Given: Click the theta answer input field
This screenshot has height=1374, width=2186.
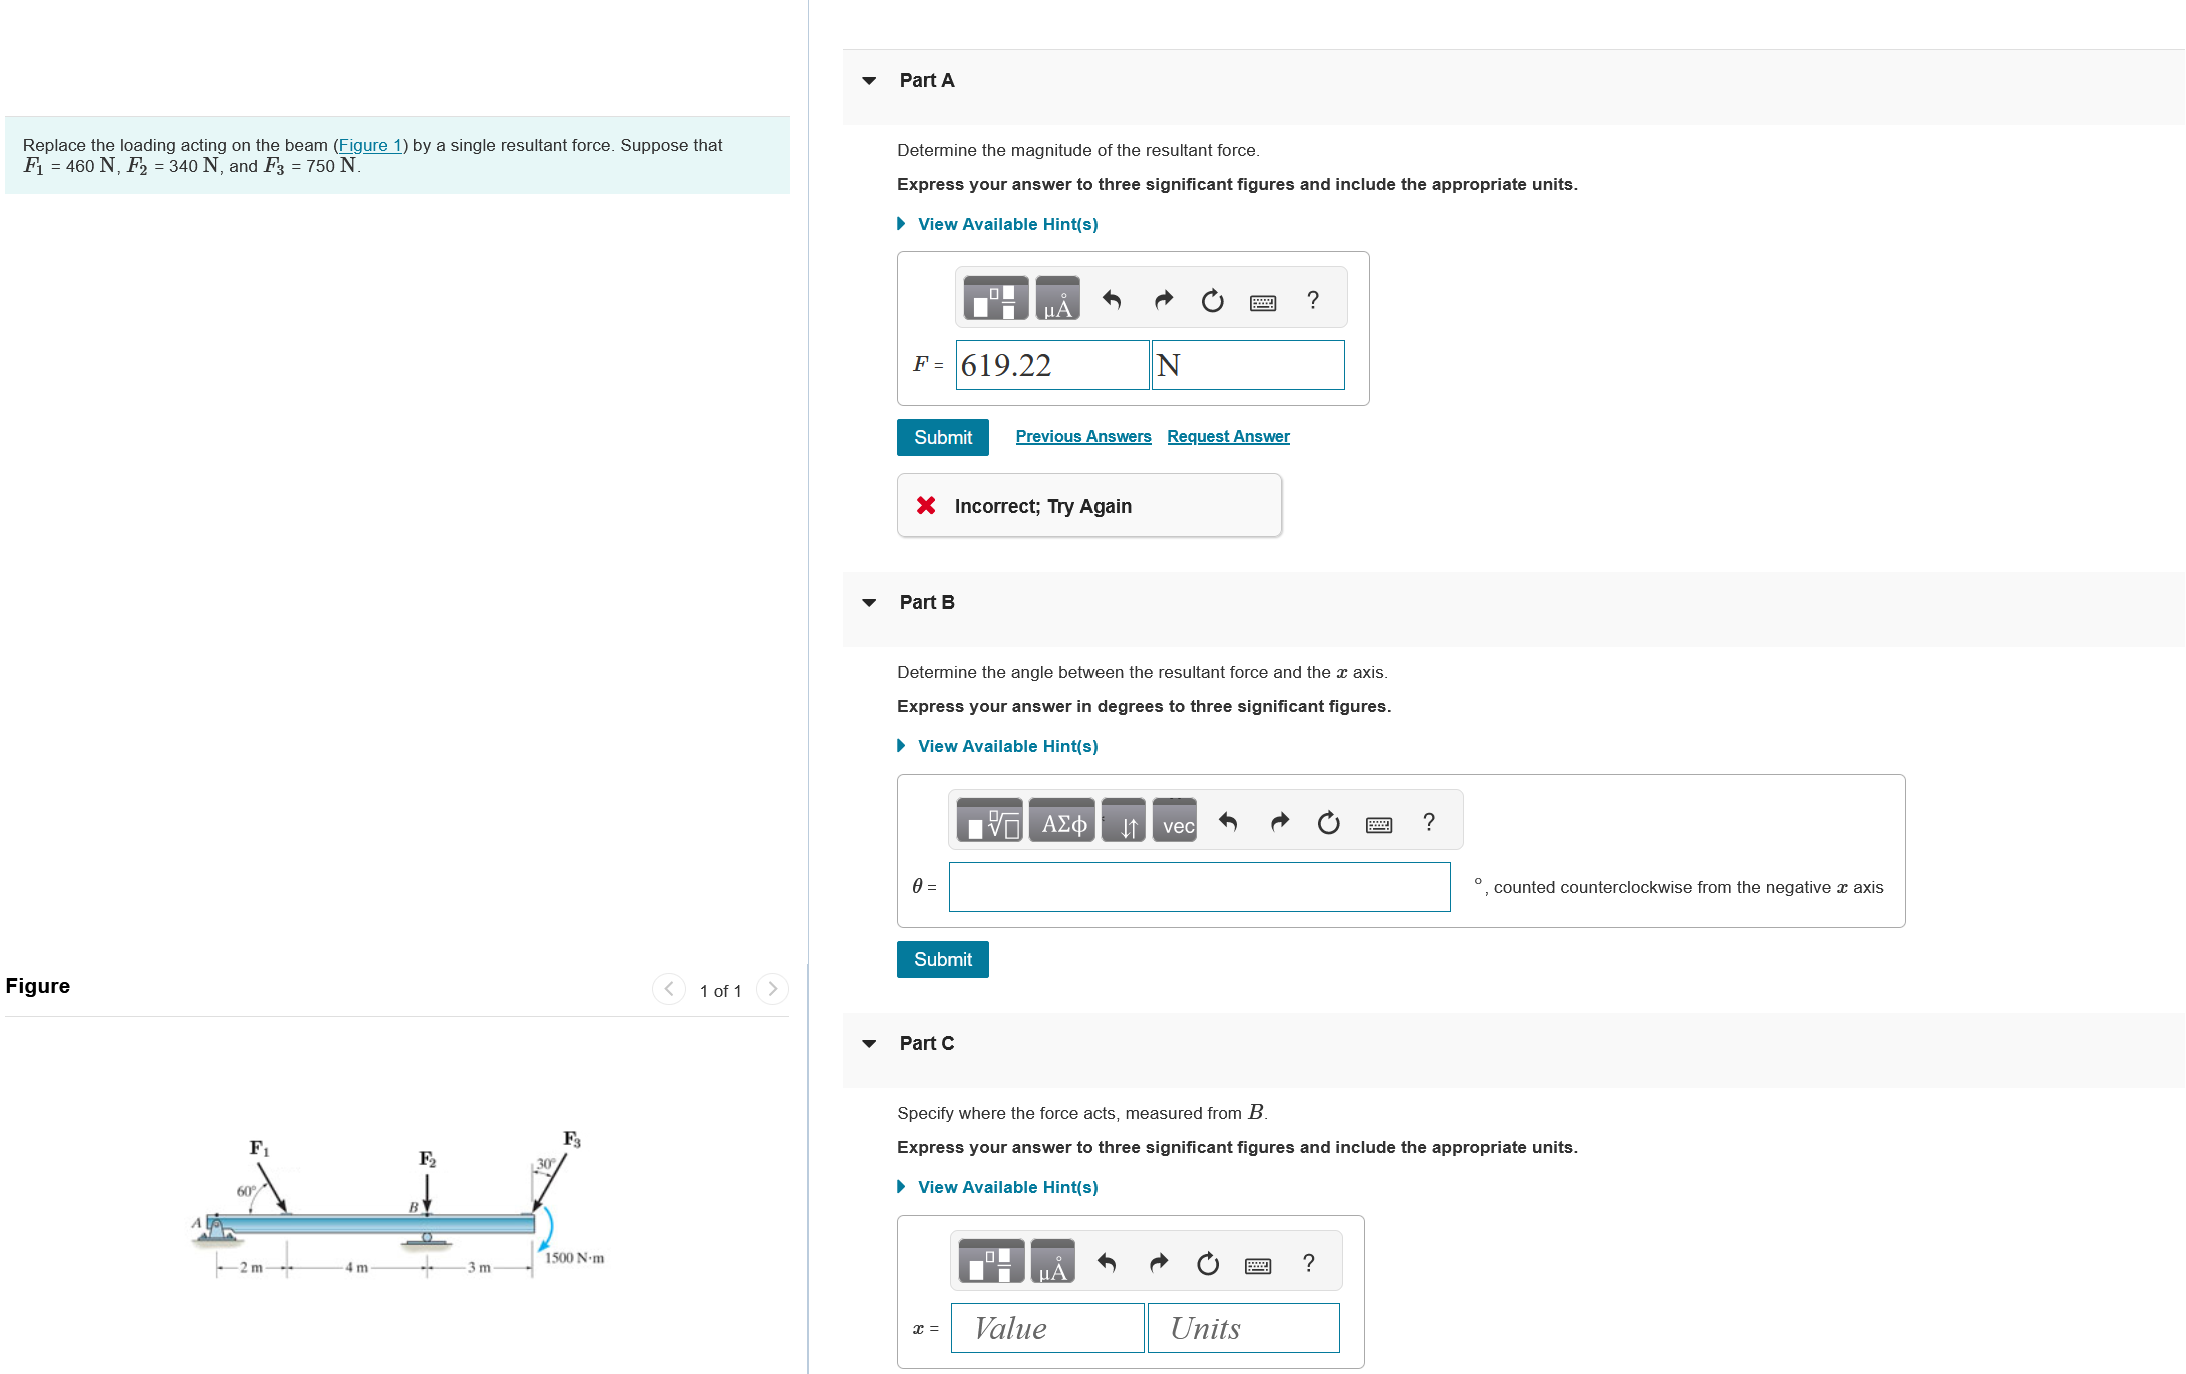Looking at the screenshot, I should 1199,887.
